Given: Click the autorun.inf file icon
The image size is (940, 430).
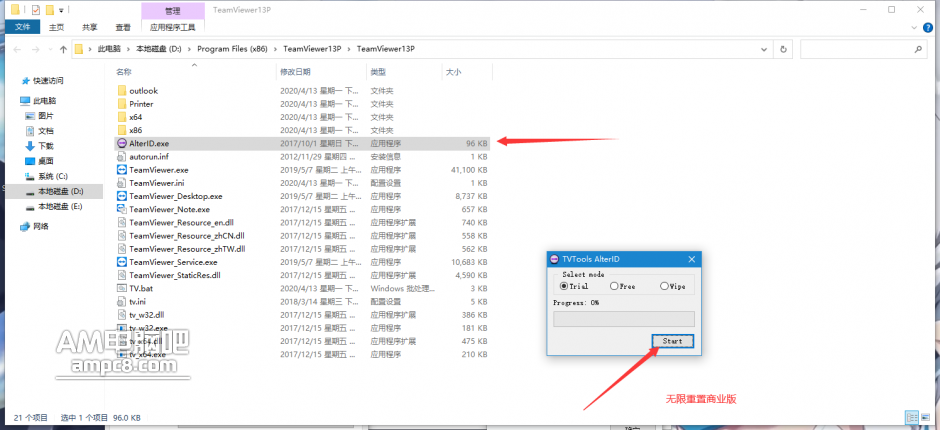Looking at the screenshot, I should (x=122, y=157).
